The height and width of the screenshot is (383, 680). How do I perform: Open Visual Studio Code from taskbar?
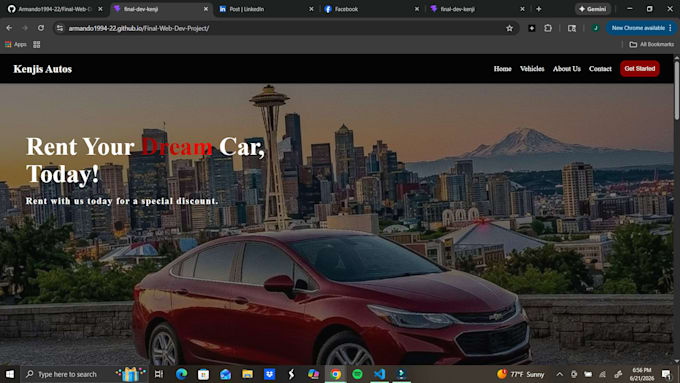coord(380,374)
